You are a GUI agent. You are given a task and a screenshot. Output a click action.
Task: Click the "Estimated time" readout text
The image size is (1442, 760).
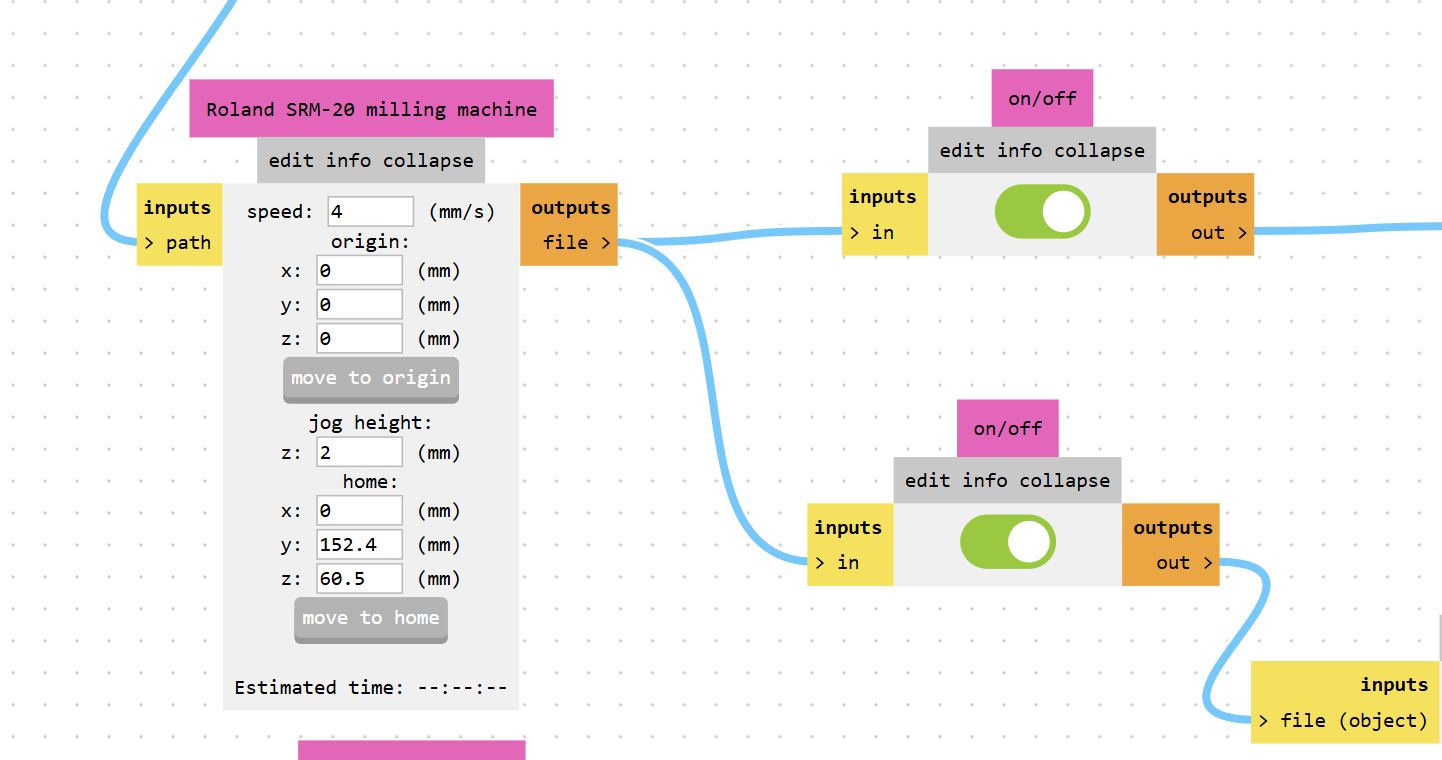click(x=371, y=687)
